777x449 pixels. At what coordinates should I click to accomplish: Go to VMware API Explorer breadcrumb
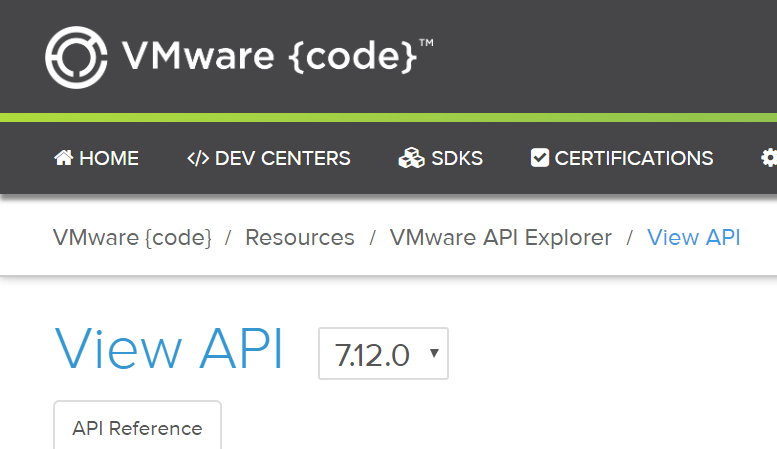[x=500, y=237]
